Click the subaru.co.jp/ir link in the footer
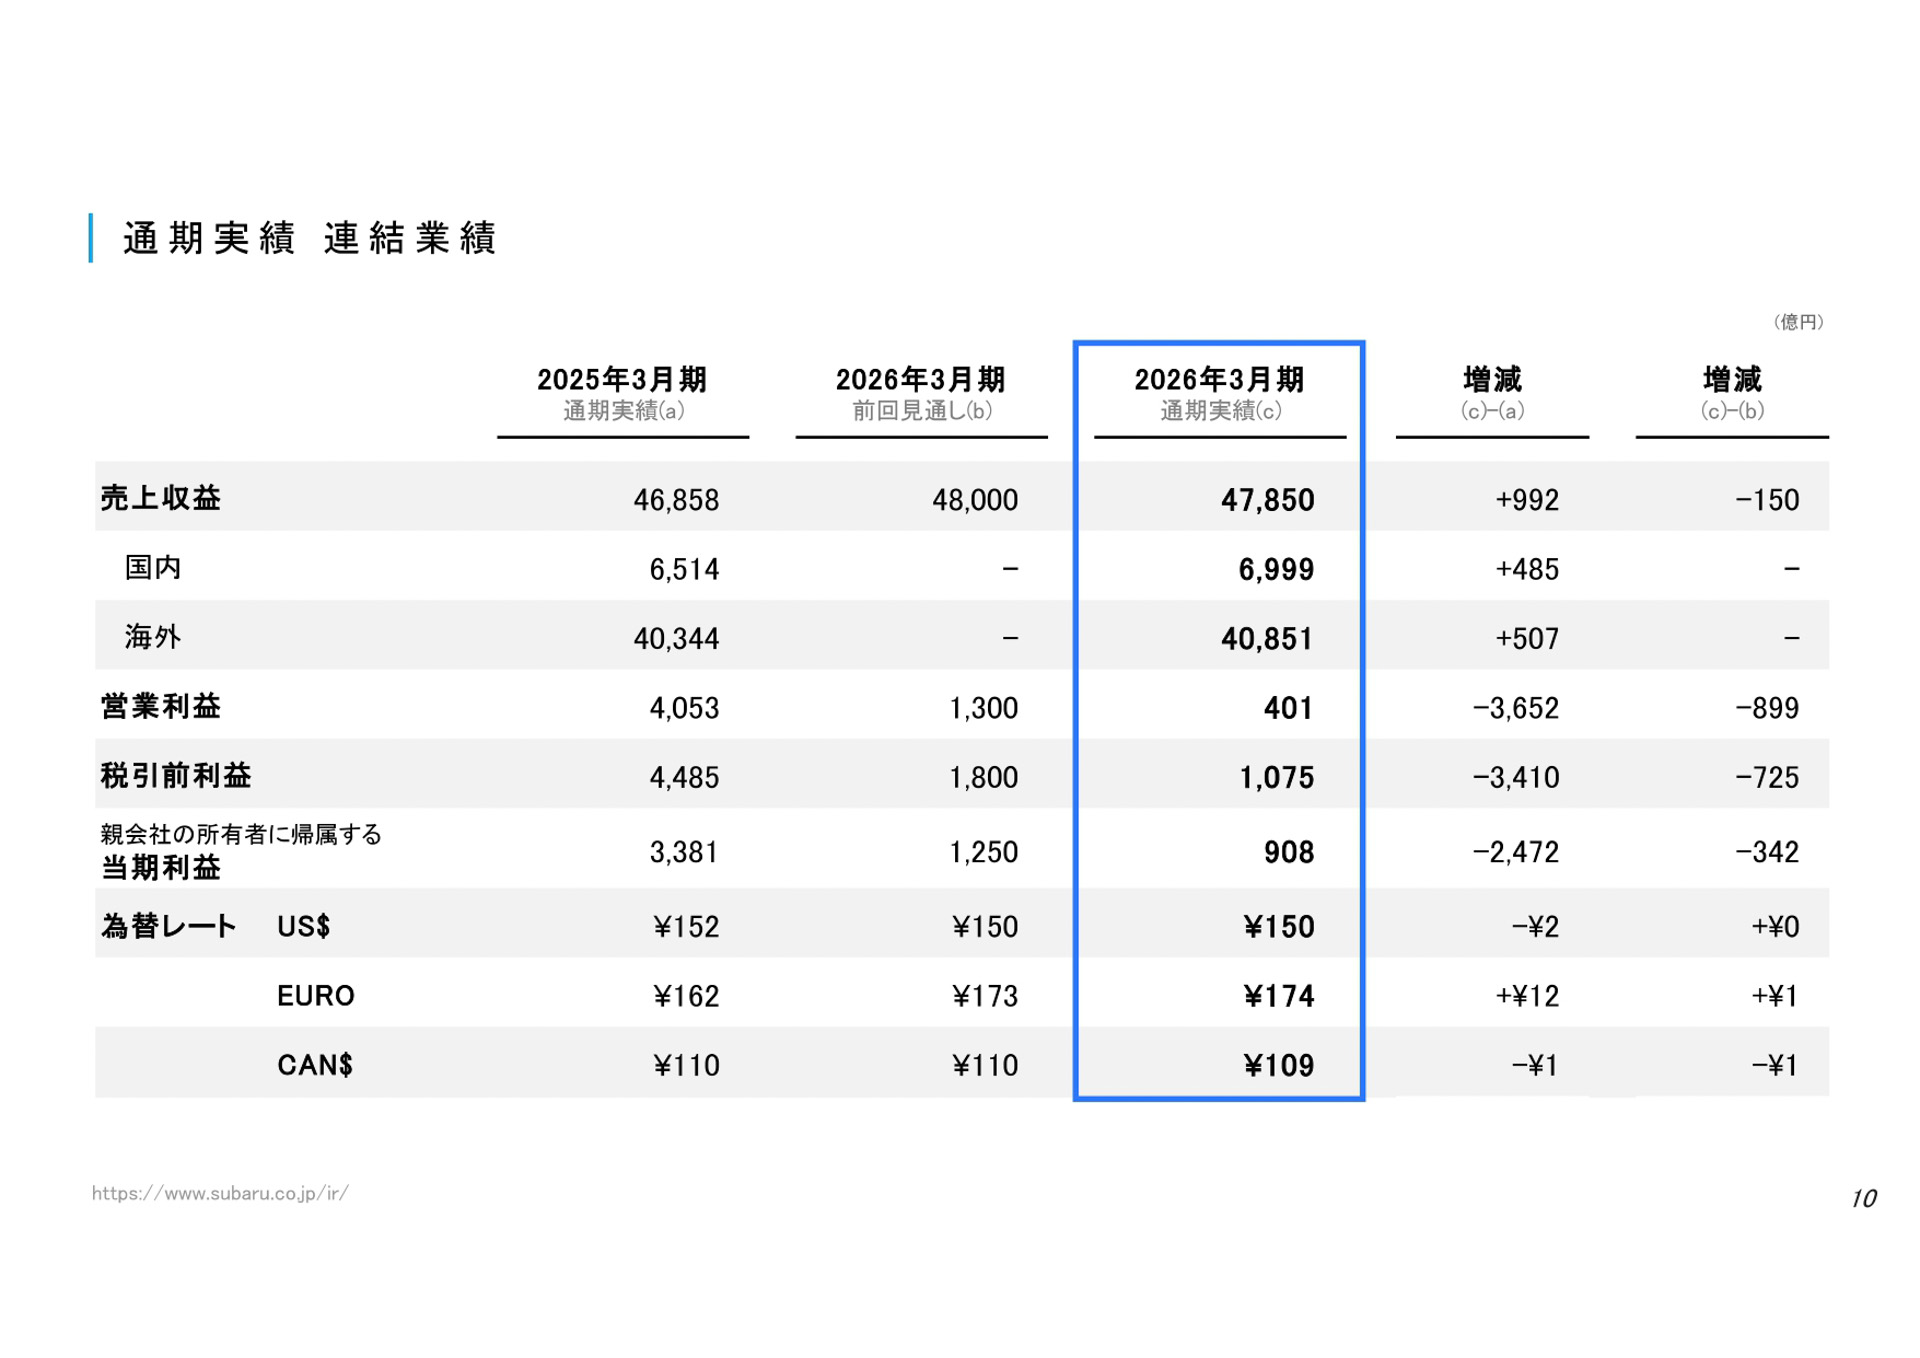 220,1193
